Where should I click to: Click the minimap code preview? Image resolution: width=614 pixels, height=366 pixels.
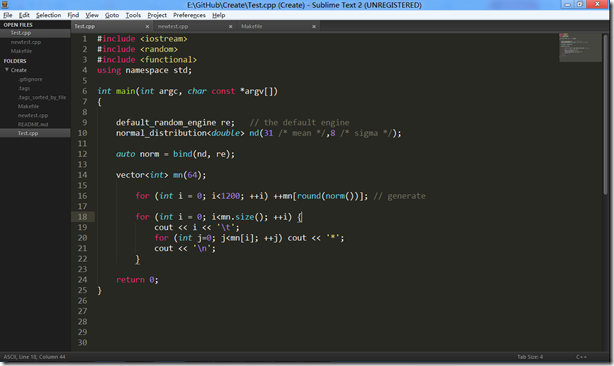[x=580, y=47]
